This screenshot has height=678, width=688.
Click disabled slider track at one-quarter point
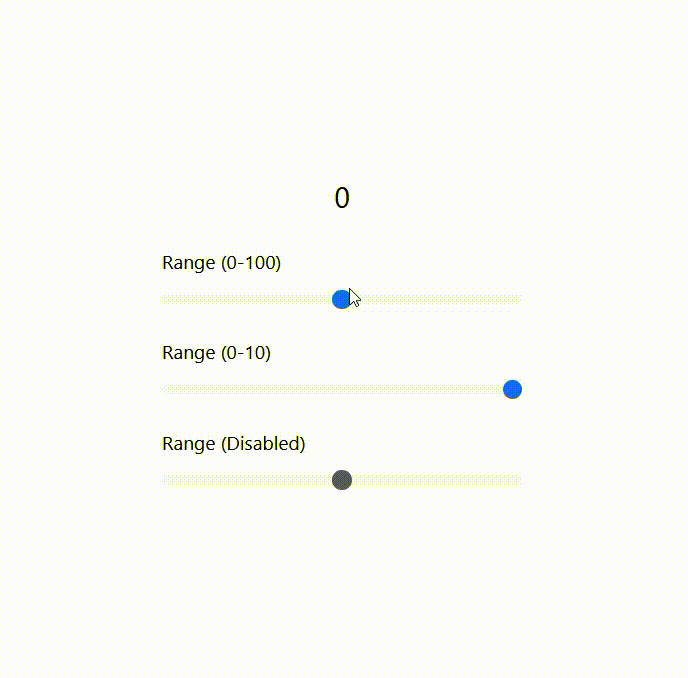click(252, 480)
